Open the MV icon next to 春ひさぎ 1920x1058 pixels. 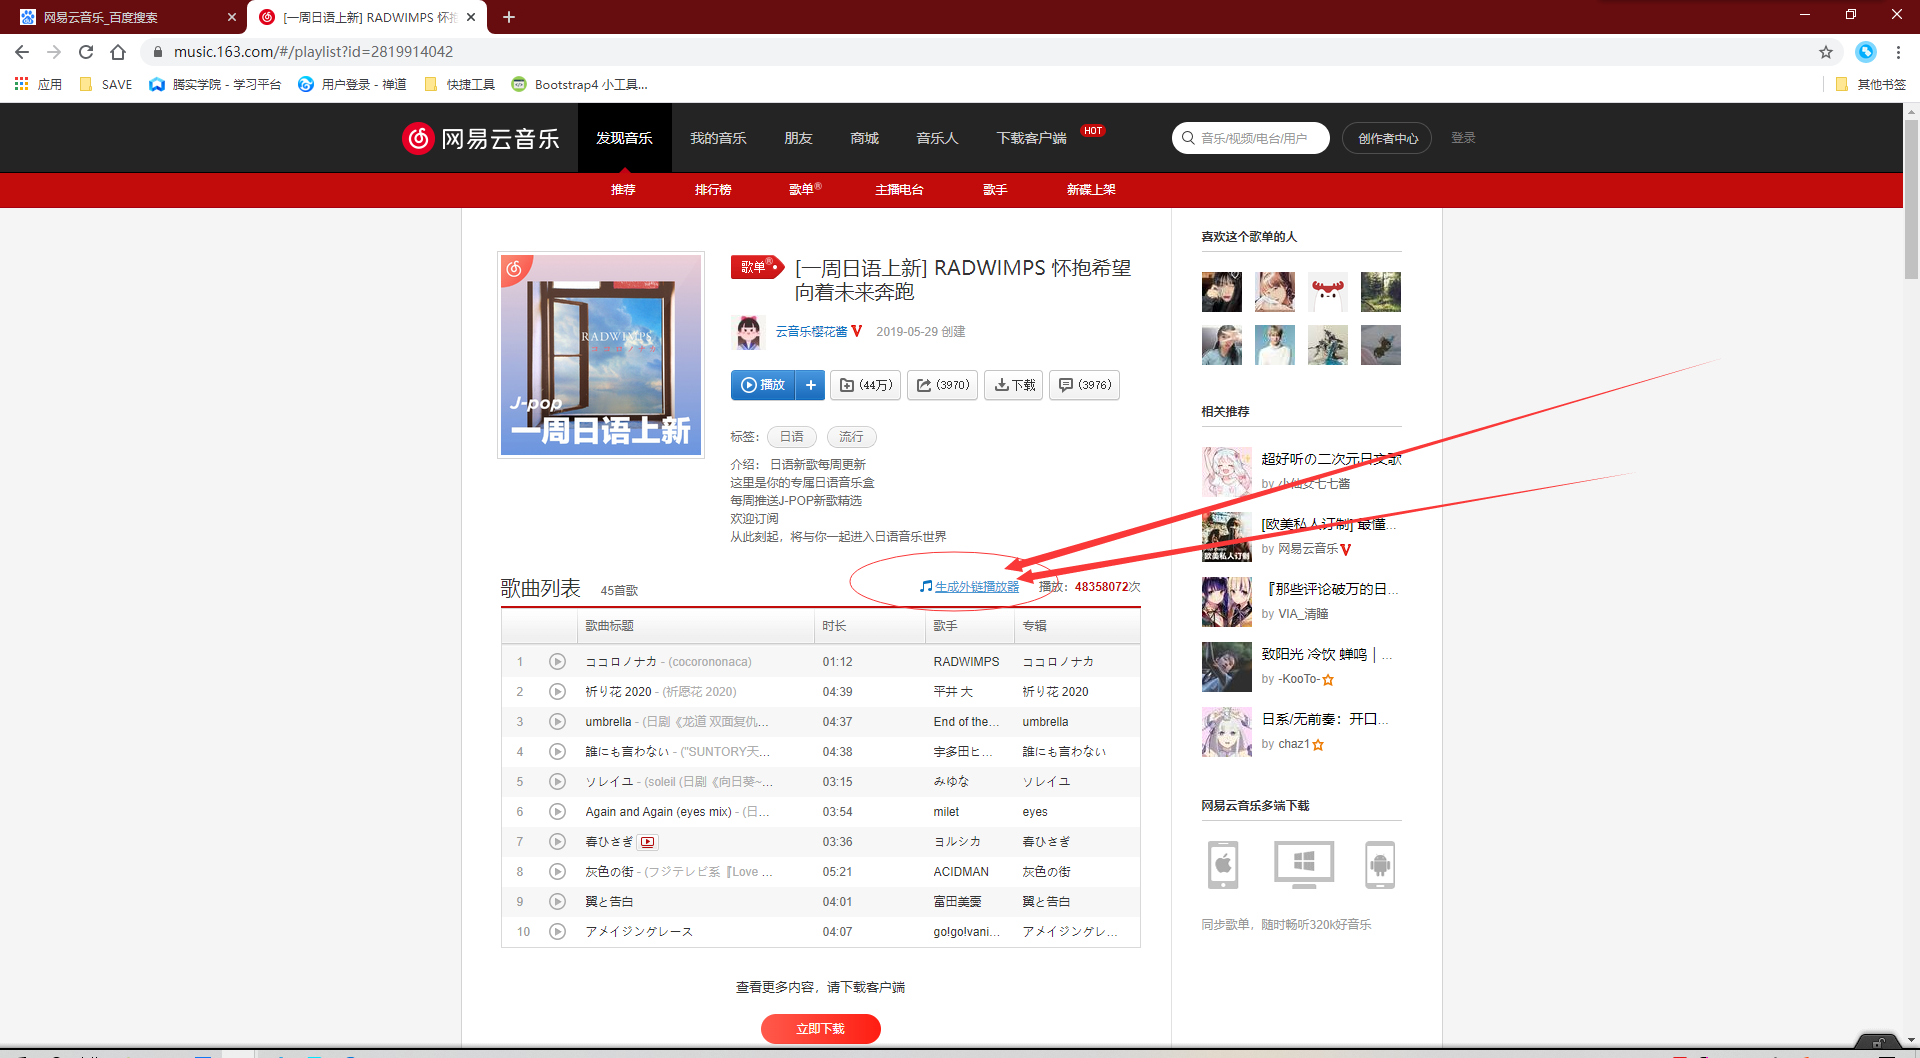click(648, 842)
